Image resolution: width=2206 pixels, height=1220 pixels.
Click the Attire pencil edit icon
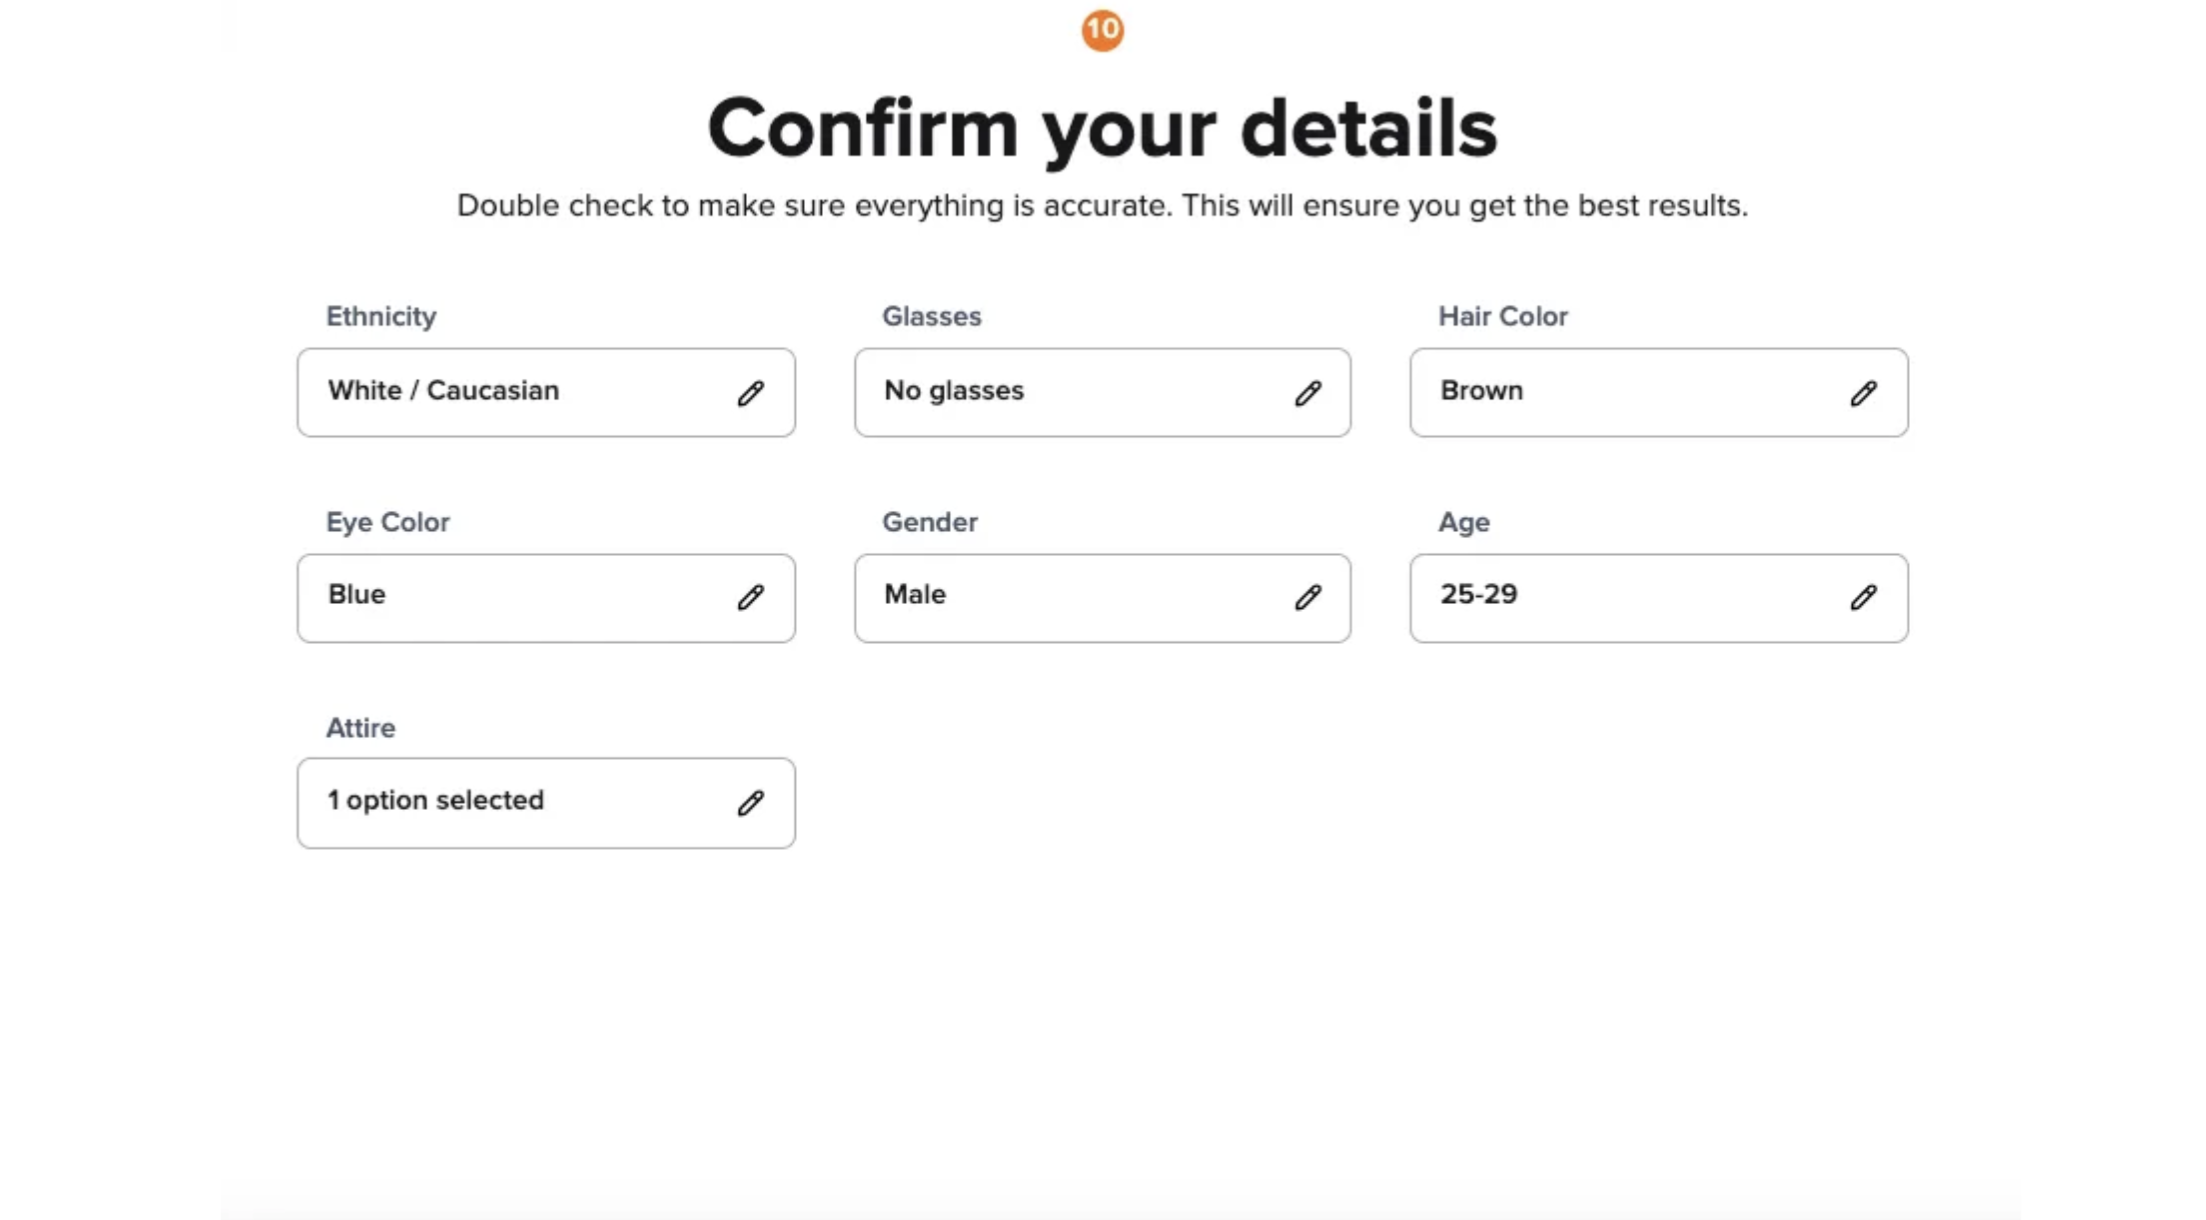tap(751, 803)
